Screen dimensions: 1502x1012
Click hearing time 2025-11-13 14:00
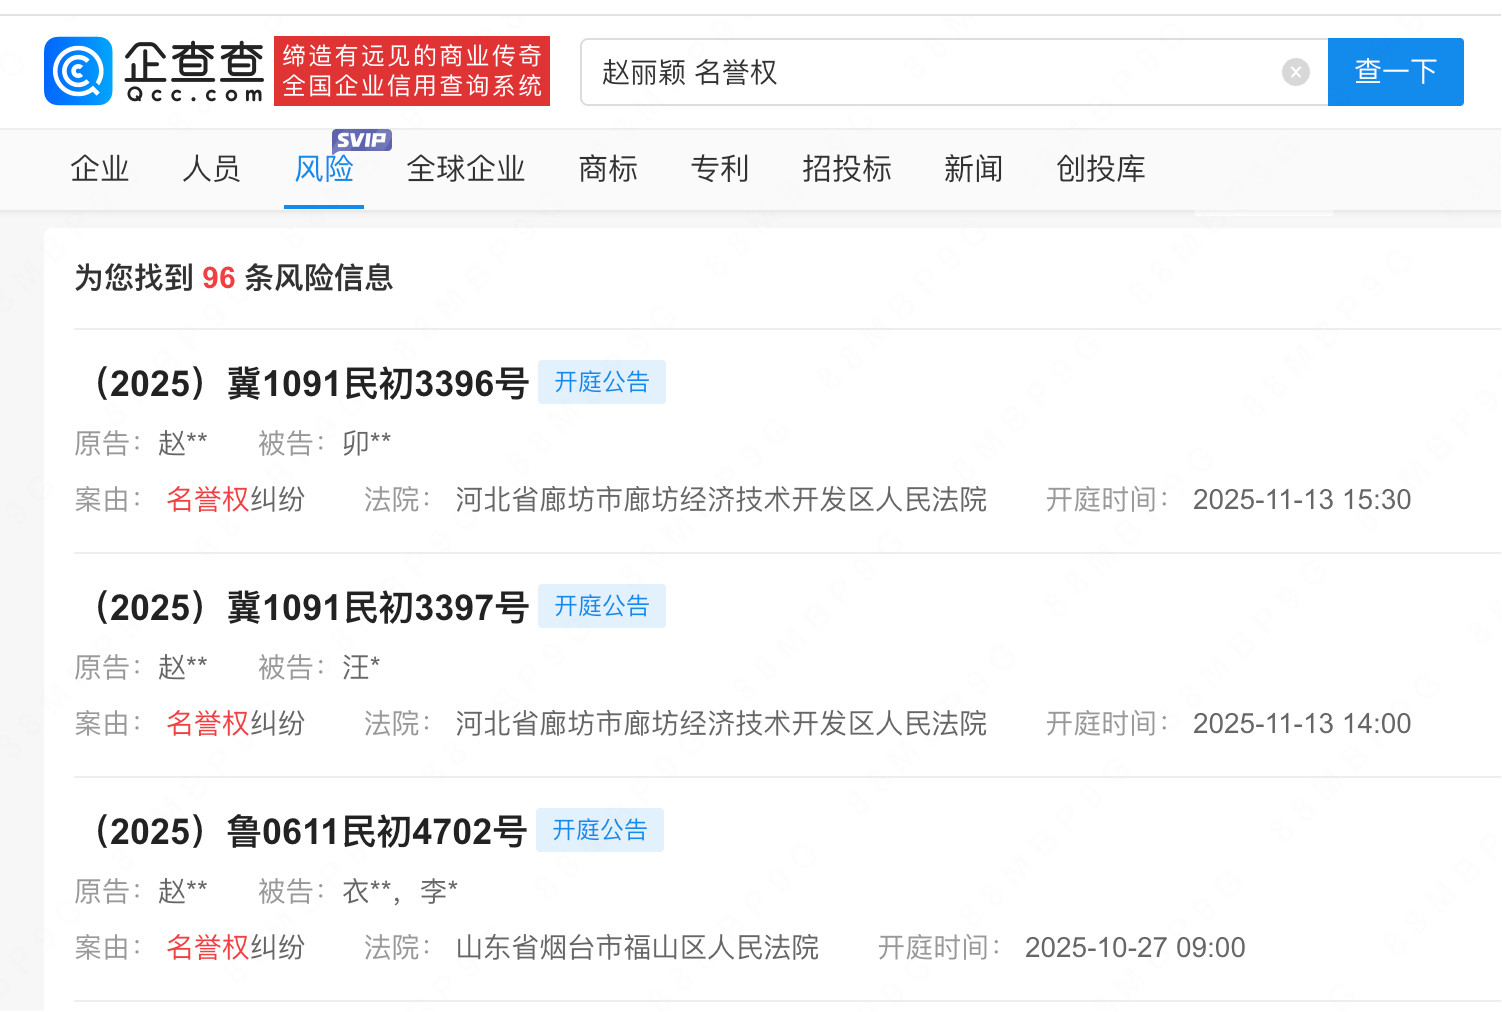click(x=1302, y=723)
